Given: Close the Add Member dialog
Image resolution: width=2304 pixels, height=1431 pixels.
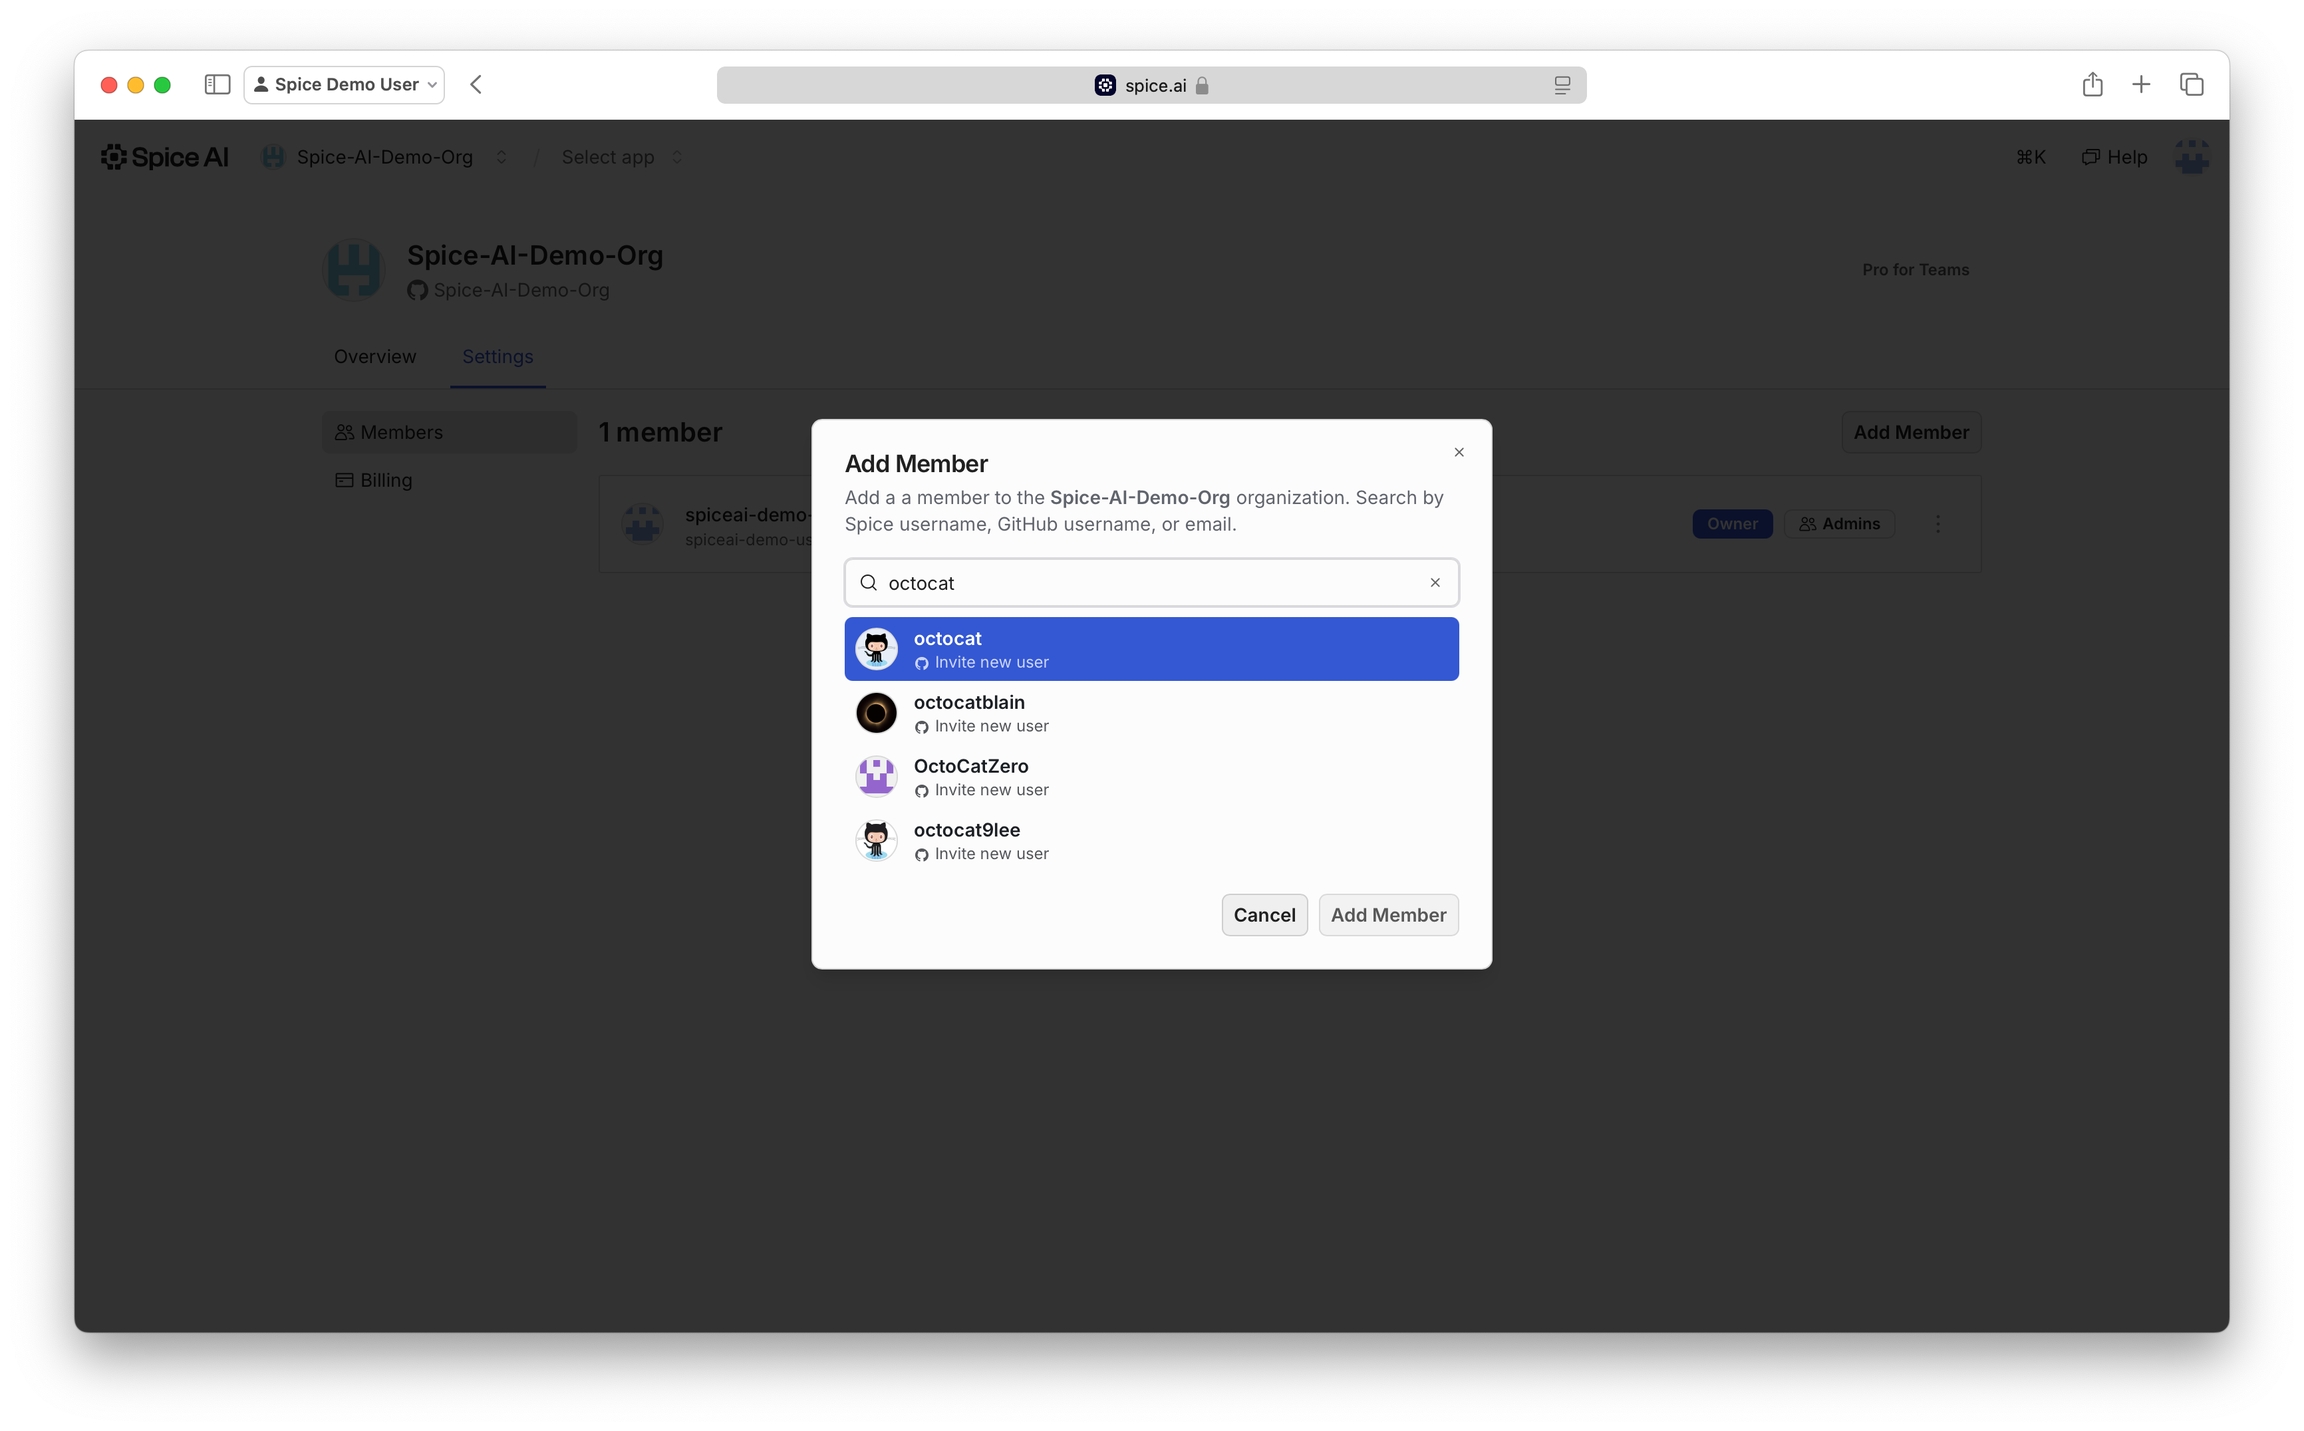Looking at the screenshot, I should (1459, 452).
